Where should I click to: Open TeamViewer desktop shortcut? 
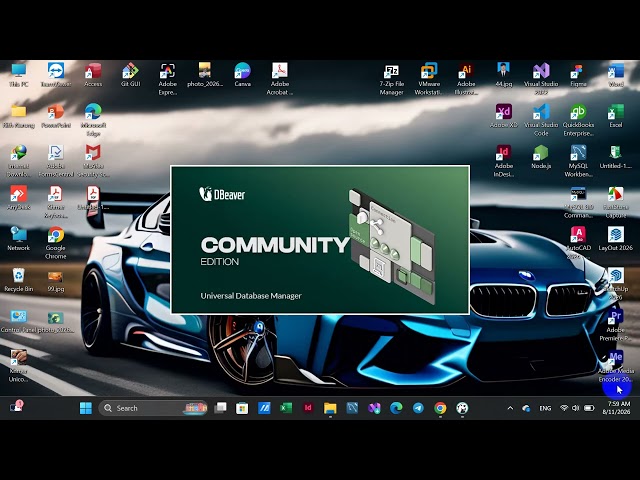point(56,75)
